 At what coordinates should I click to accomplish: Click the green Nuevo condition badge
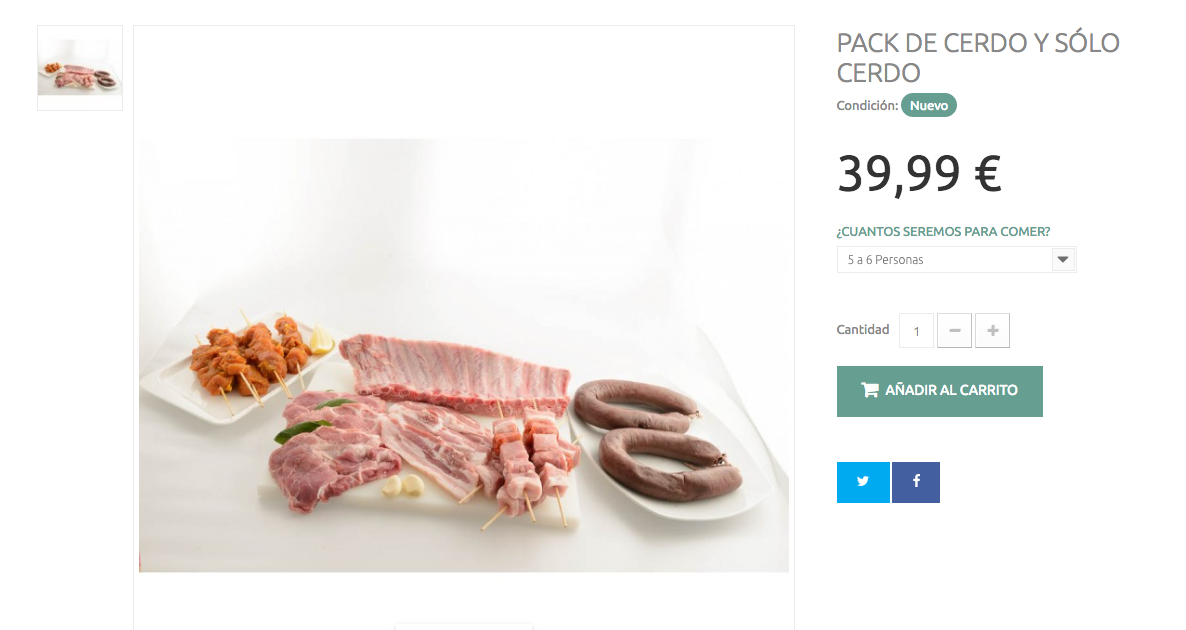click(x=928, y=105)
